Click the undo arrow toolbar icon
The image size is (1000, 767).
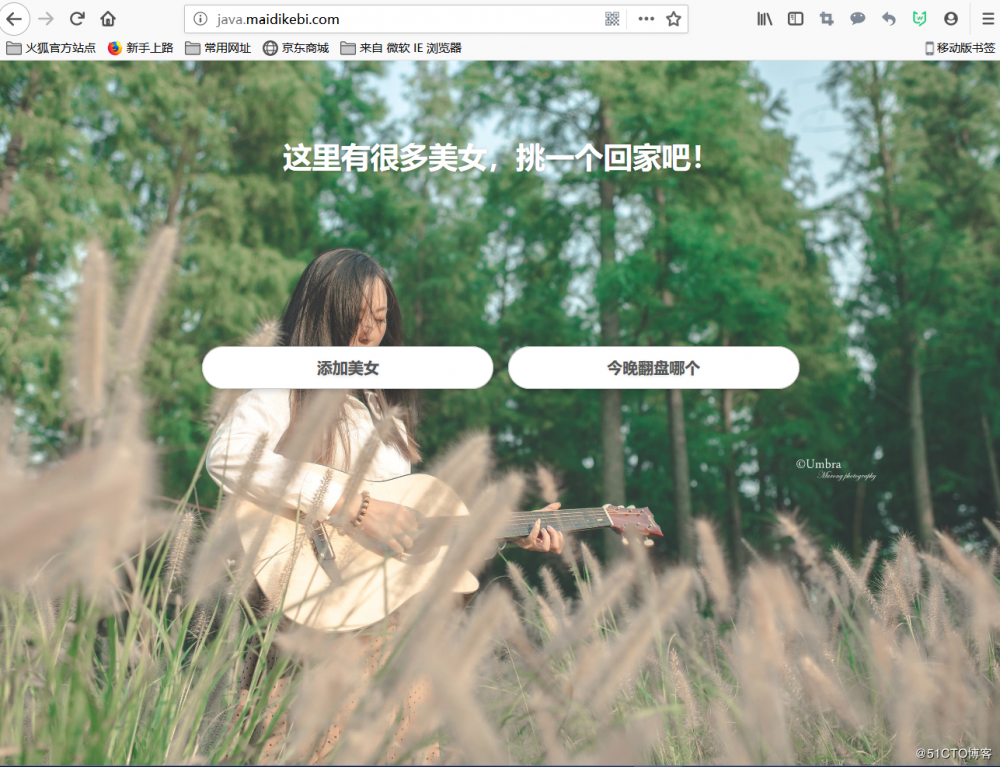tap(888, 19)
